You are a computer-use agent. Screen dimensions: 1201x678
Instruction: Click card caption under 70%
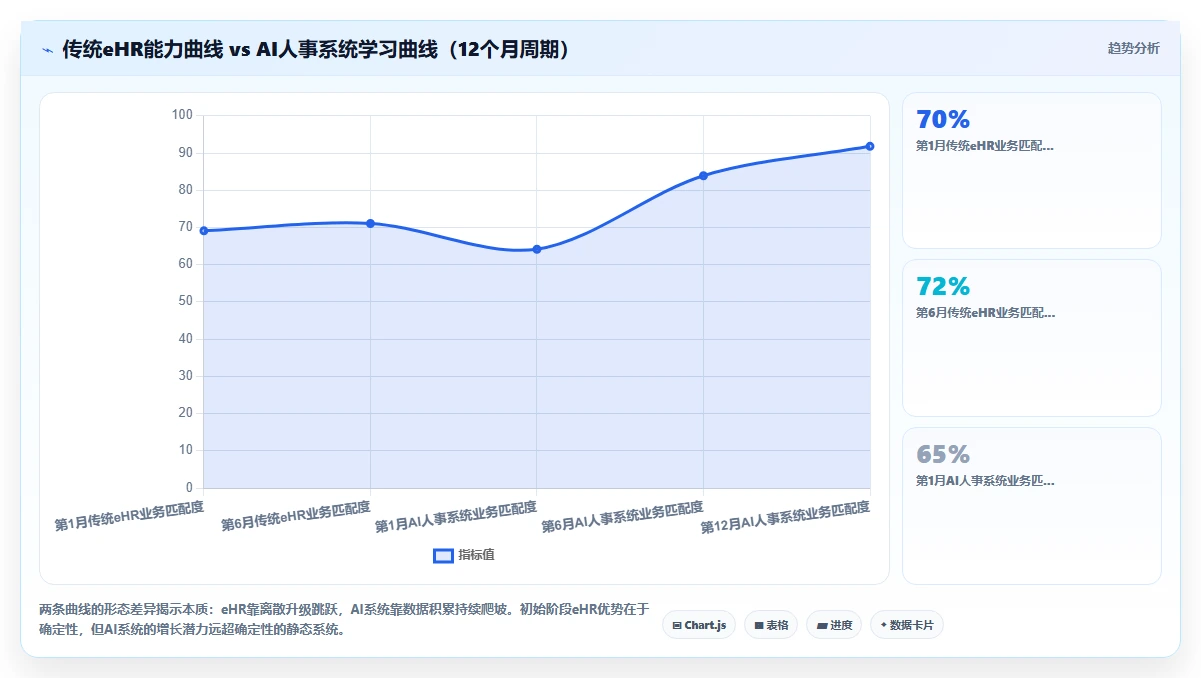(985, 146)
